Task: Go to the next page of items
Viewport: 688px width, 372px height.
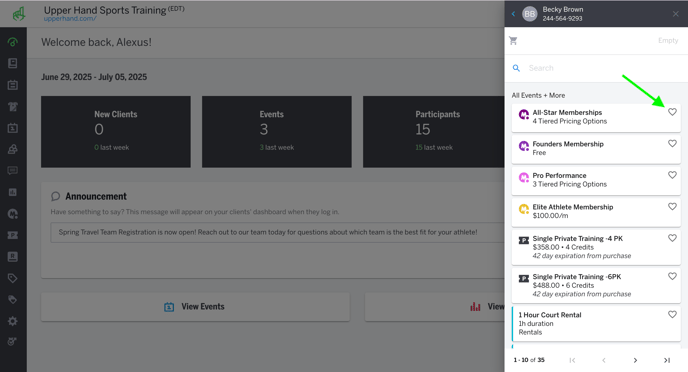Action: (635, 360)
